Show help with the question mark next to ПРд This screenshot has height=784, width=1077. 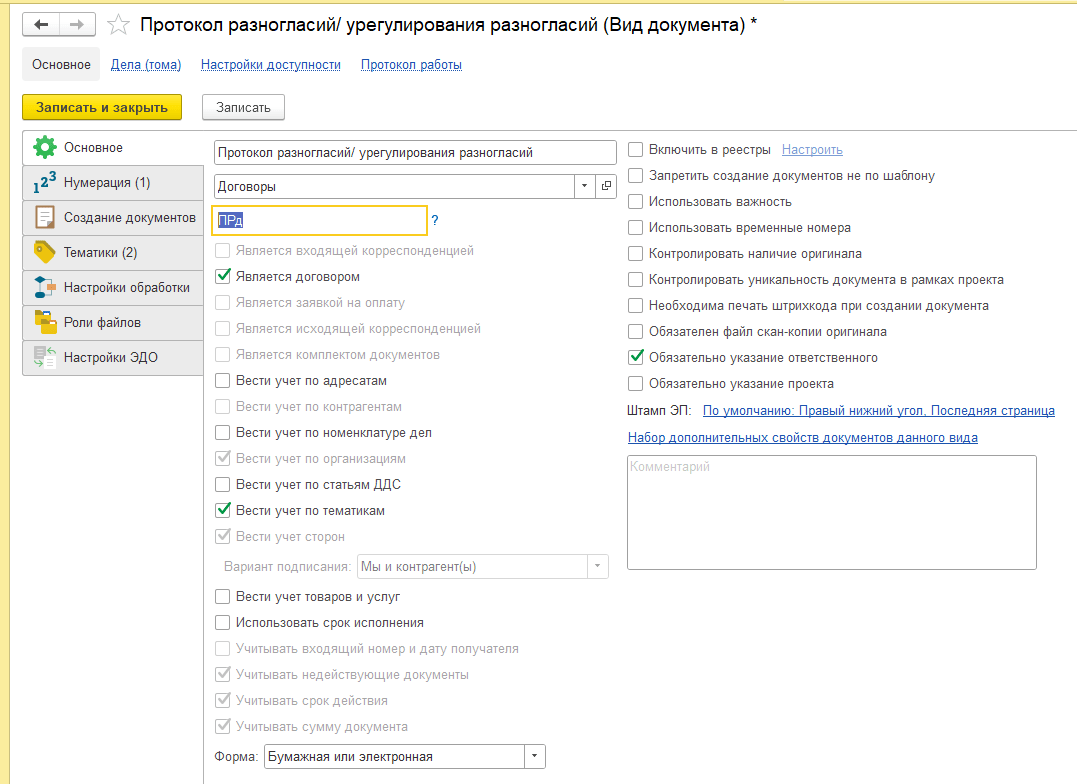435,221
